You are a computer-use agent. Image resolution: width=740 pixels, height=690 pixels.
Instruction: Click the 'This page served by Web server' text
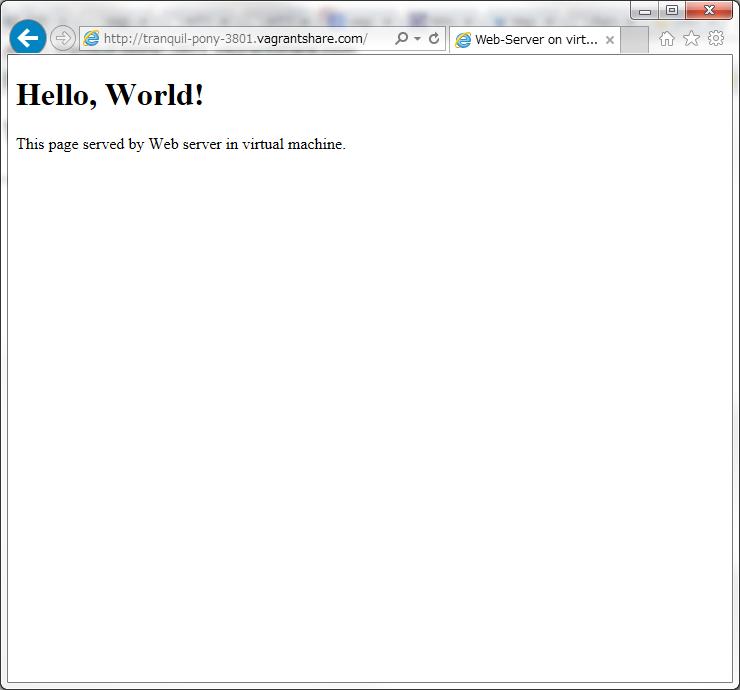181,144
